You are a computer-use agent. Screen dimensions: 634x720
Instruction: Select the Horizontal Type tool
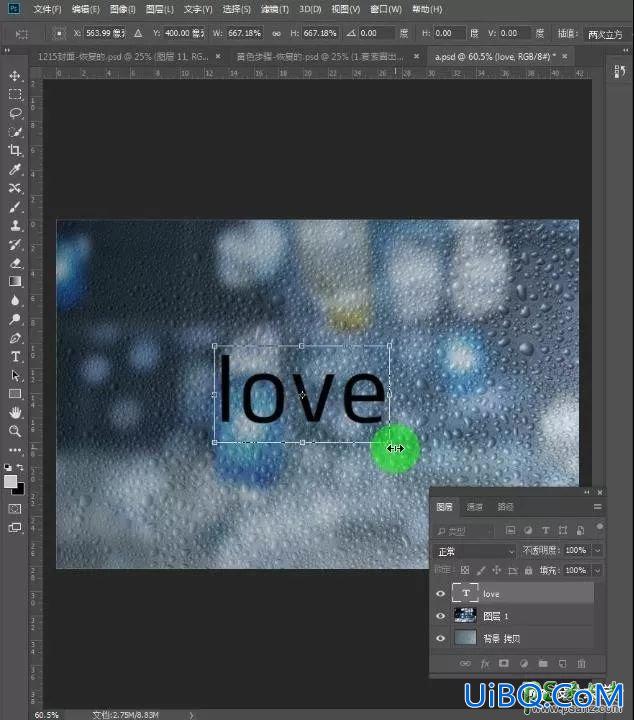15,357
